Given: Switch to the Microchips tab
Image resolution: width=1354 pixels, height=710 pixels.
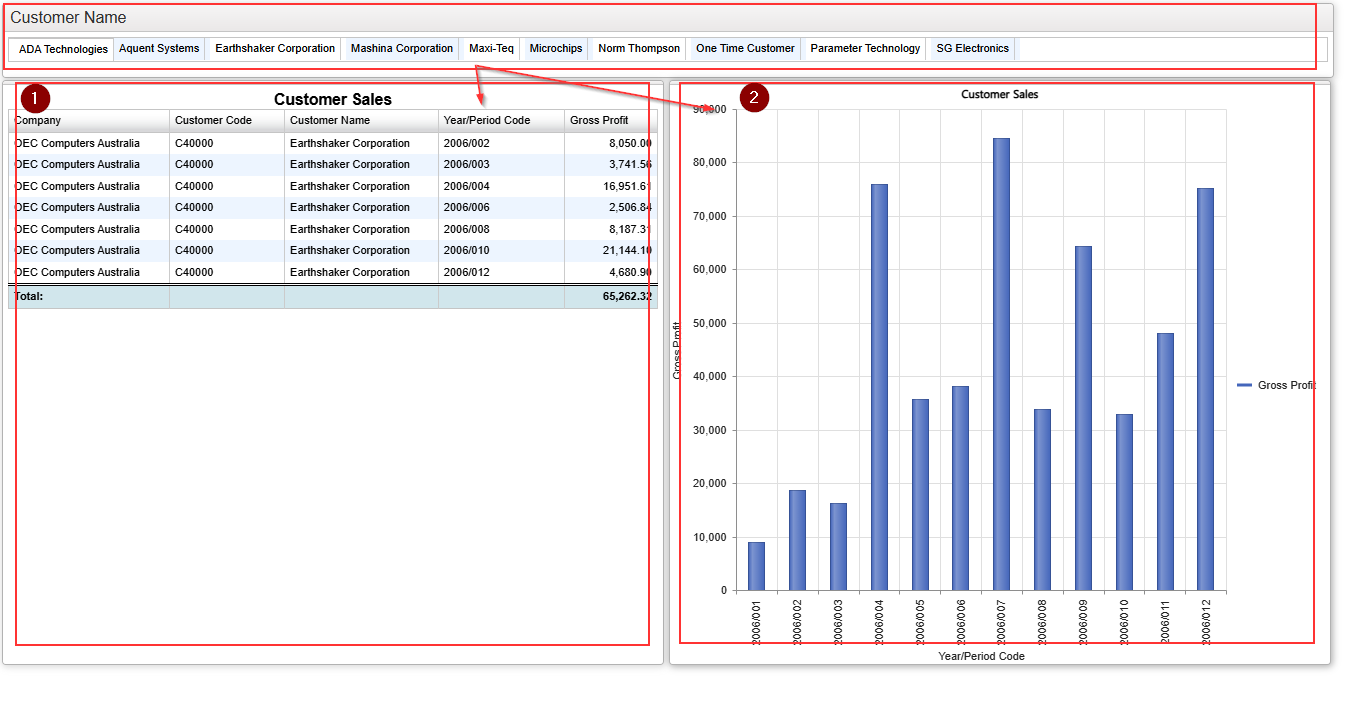Looking at the screenshot, I should [x=556, y=48].
